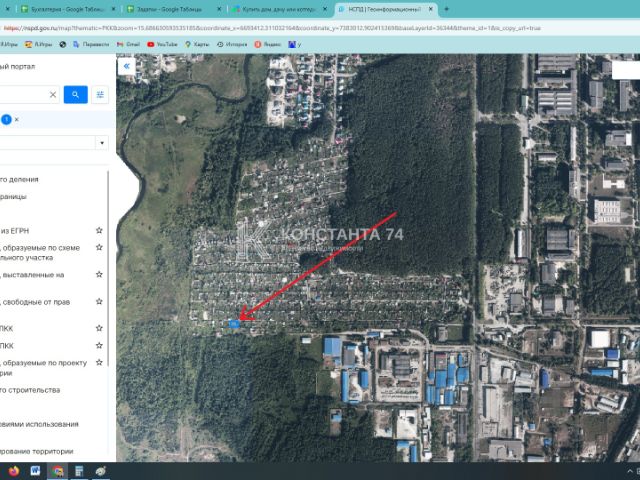Close the 'Купить дом' tab

point(325,9)
